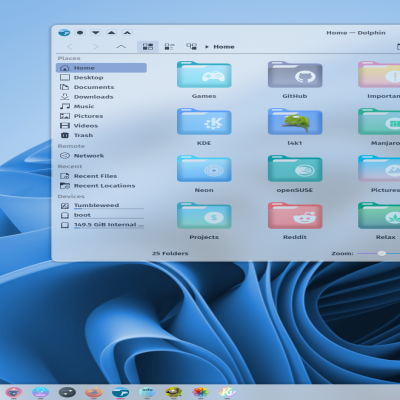The image size is (400, 400).
Task: Open the colorful flower photos app in dock
Action: click(x=201, y=392)
